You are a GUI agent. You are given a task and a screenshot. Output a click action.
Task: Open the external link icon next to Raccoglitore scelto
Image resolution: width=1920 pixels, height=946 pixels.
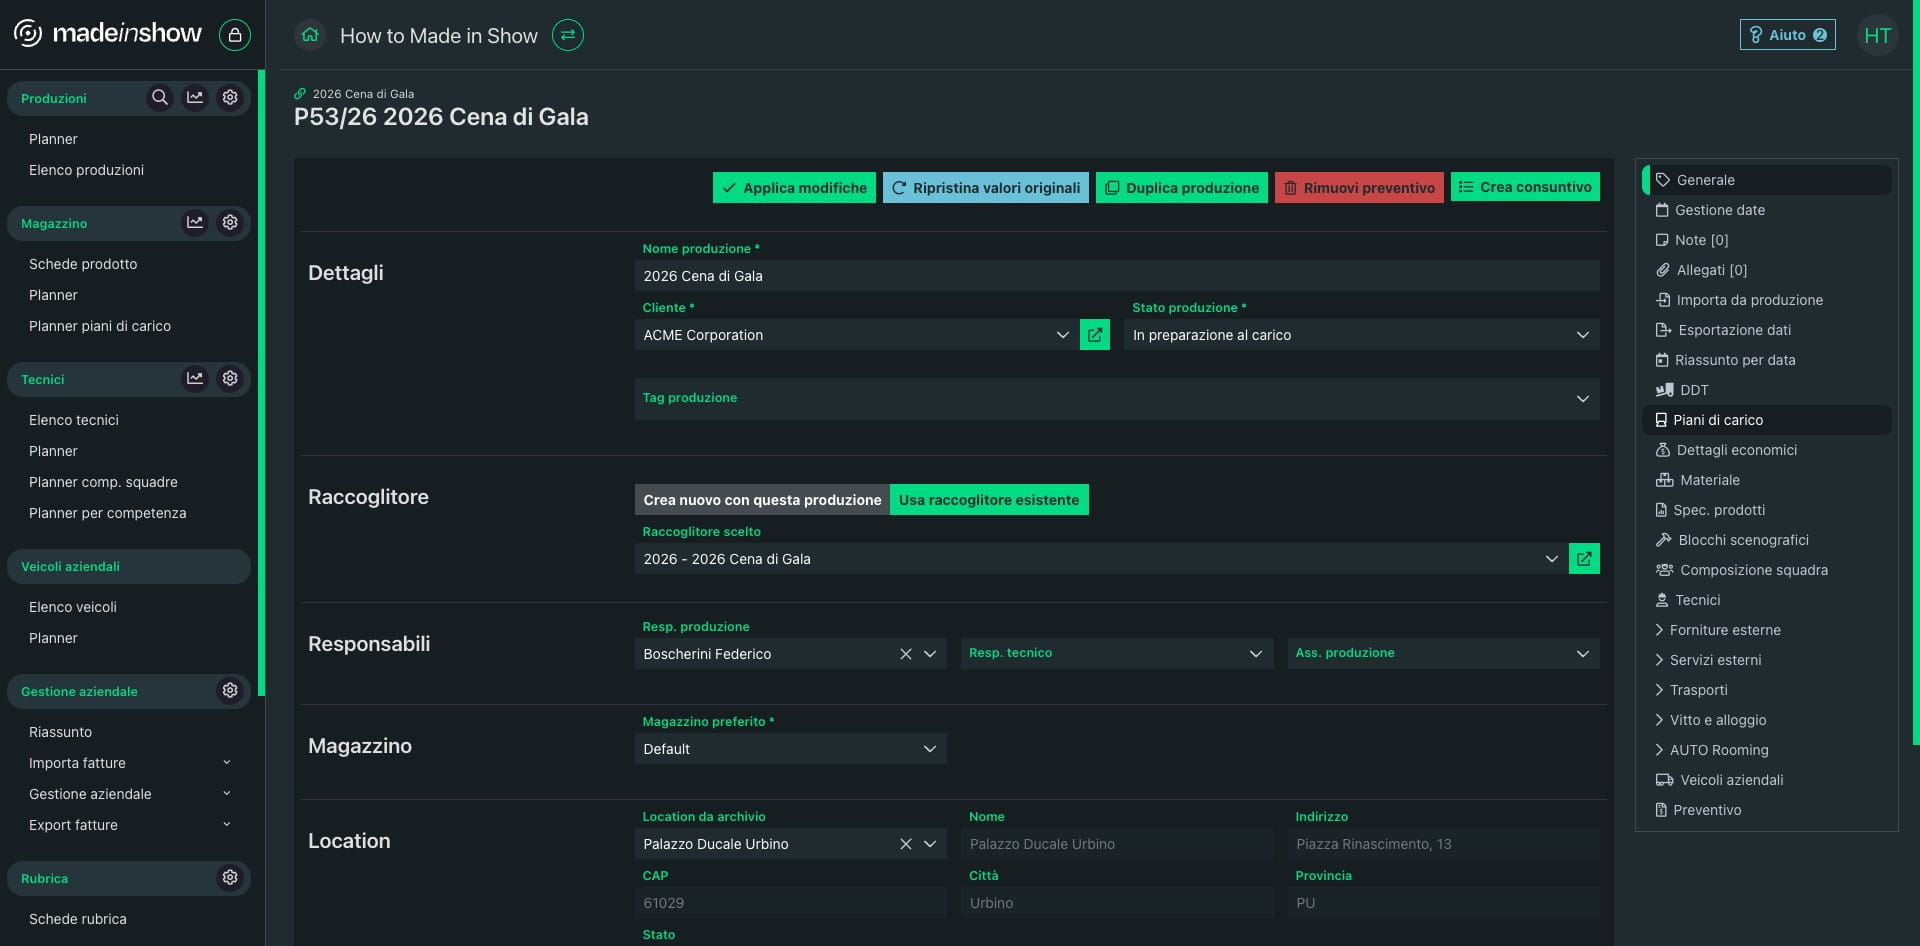pos(1584,559)
